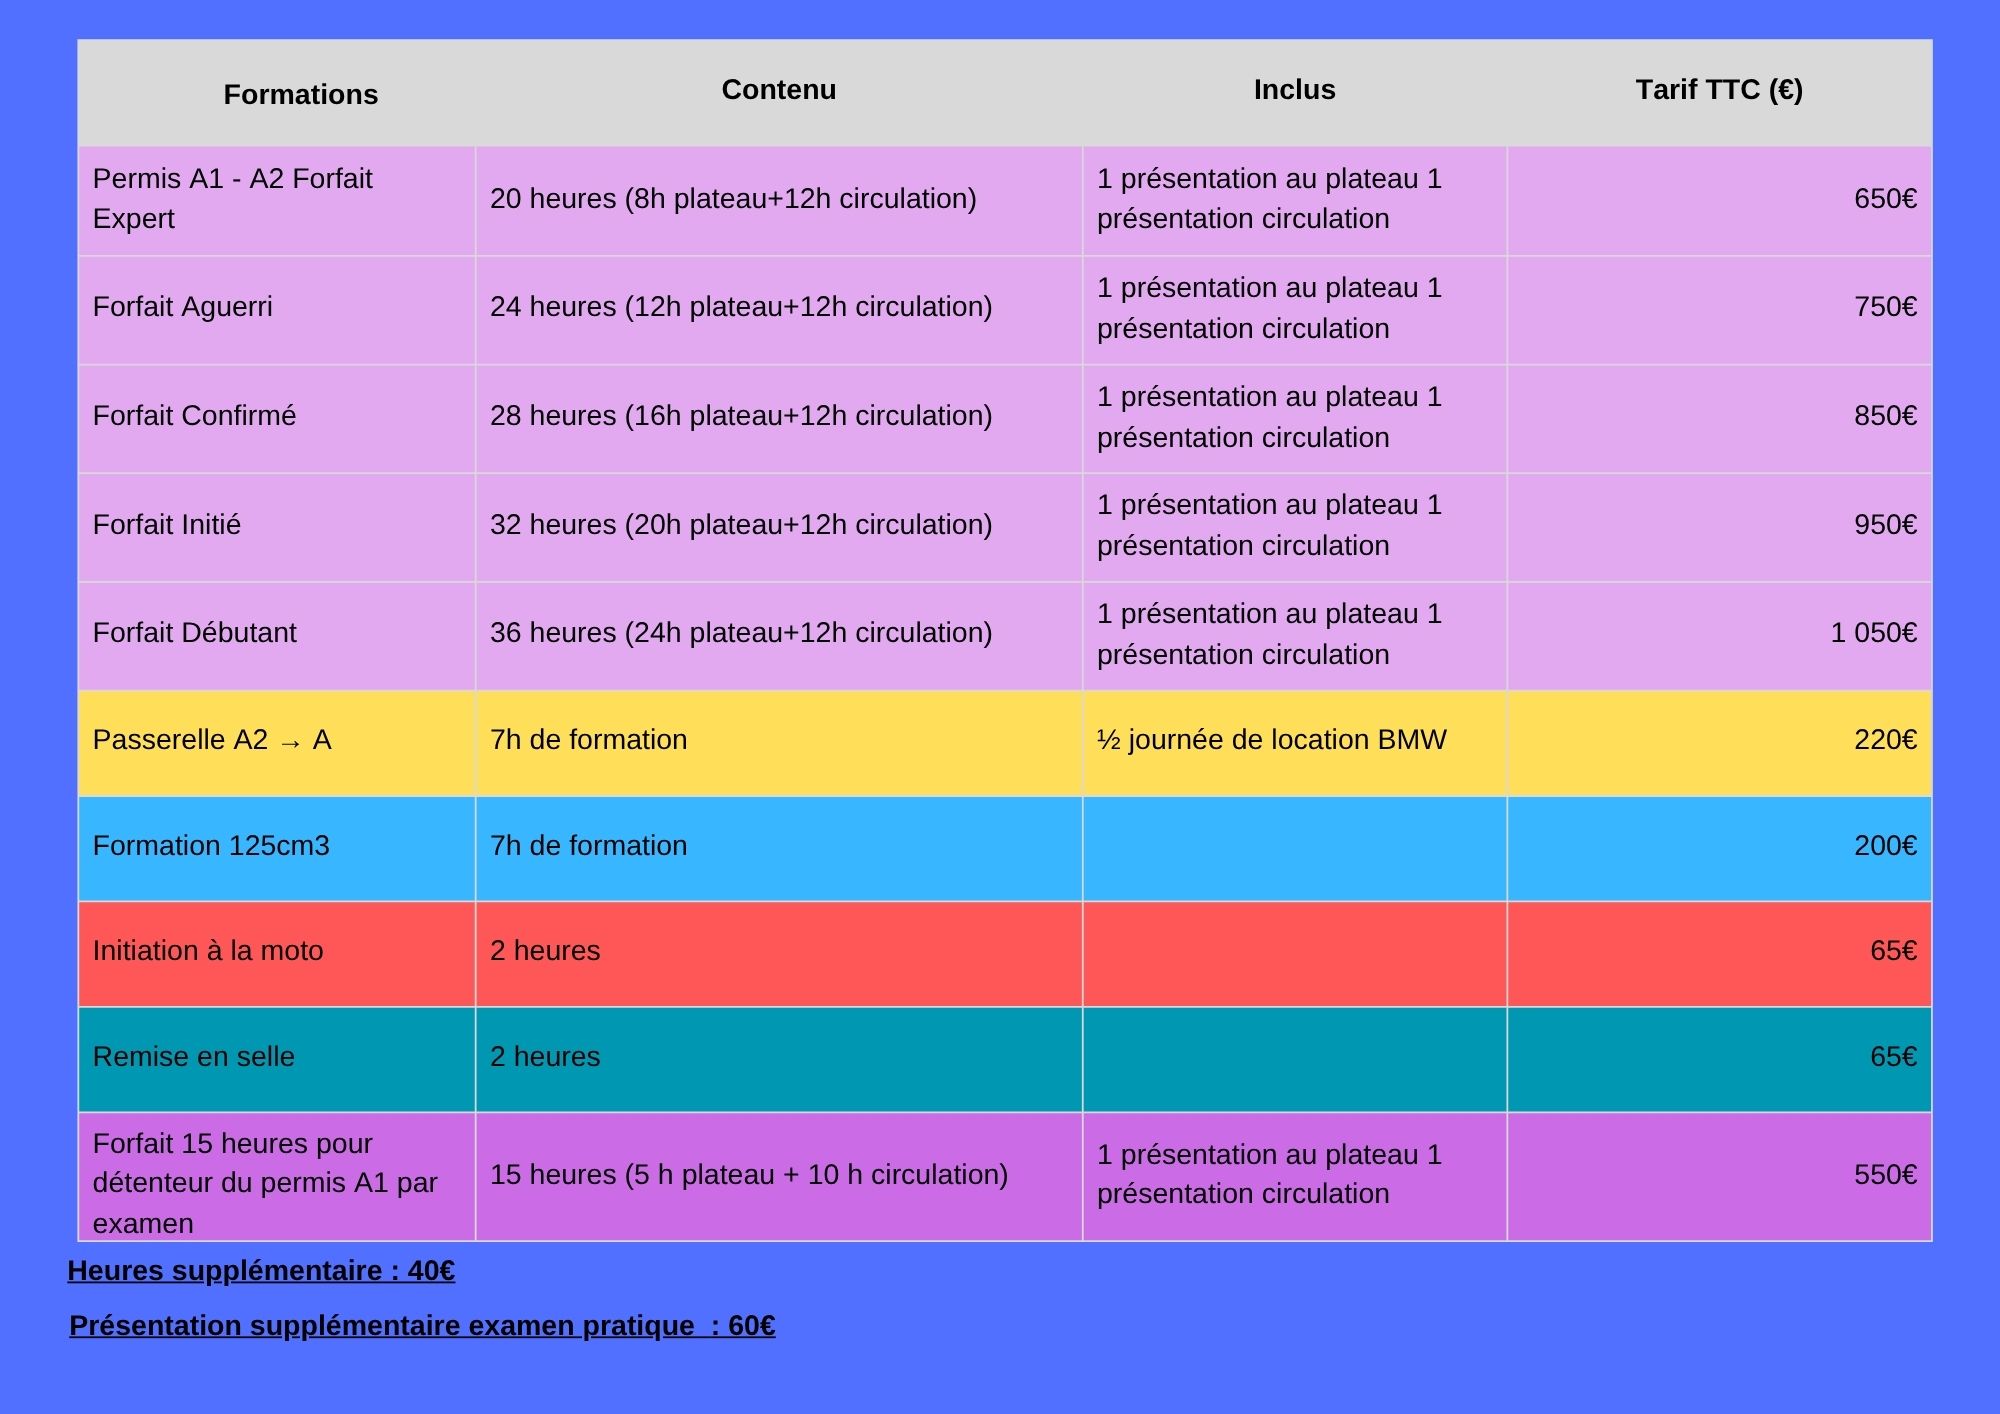Click "32 heures (20h plateau+12h circulation)"
The image size is (2000, 1414).
741,525
